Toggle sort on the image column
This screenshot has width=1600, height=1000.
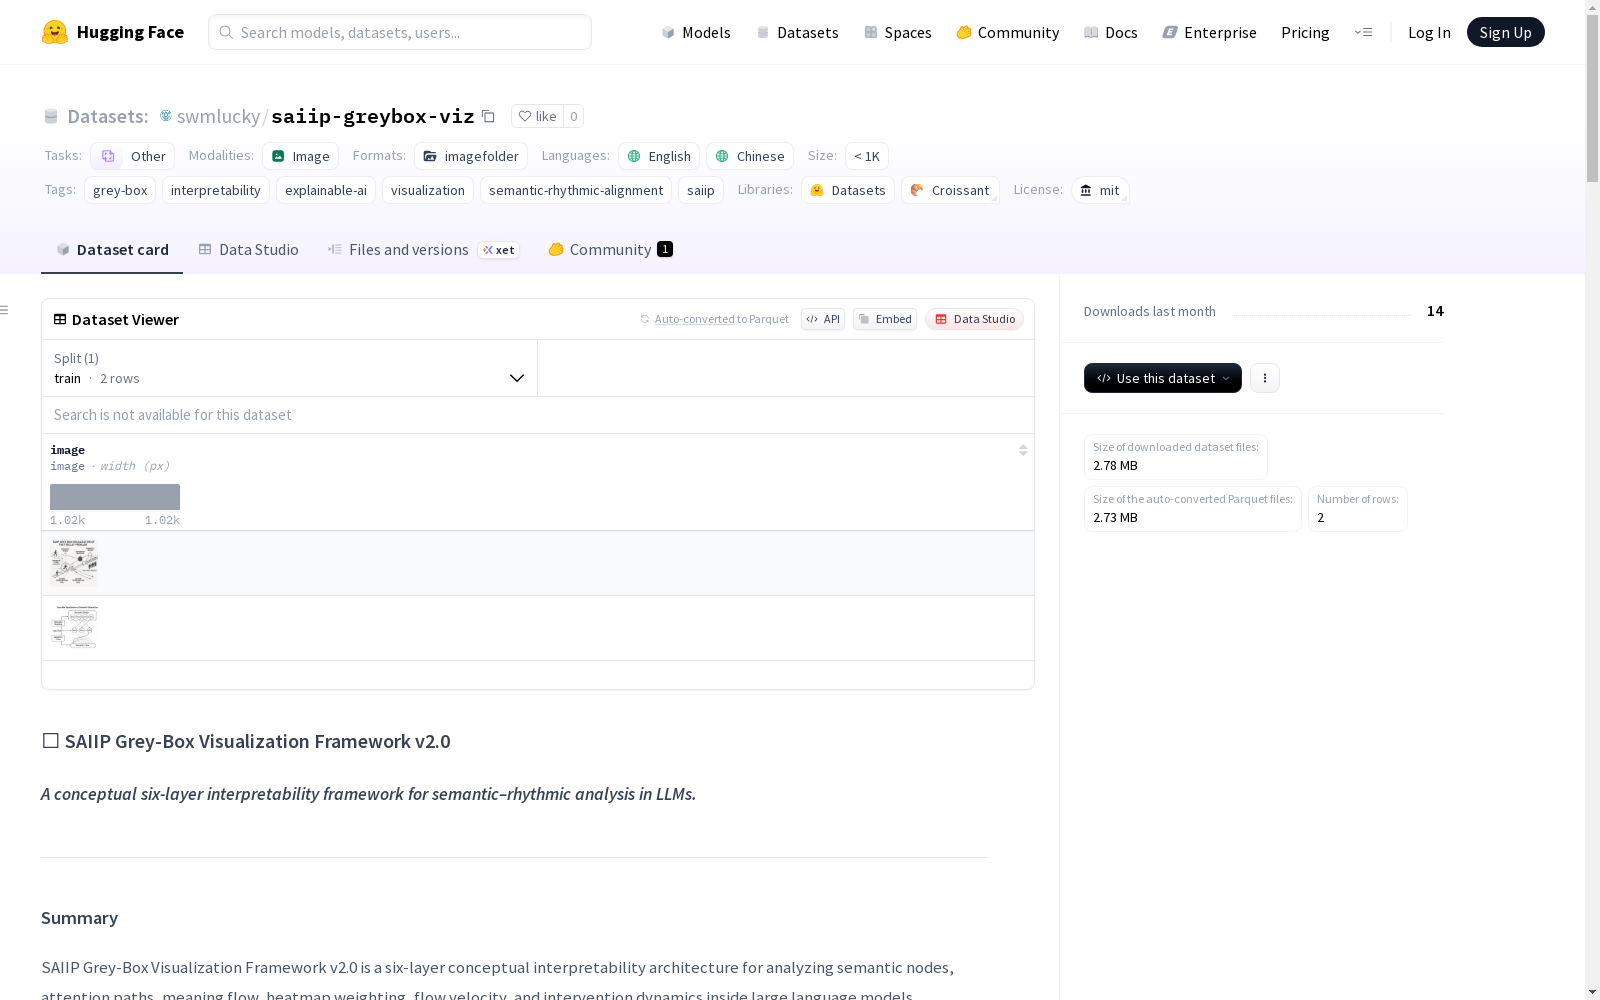tap(1023, 450)
